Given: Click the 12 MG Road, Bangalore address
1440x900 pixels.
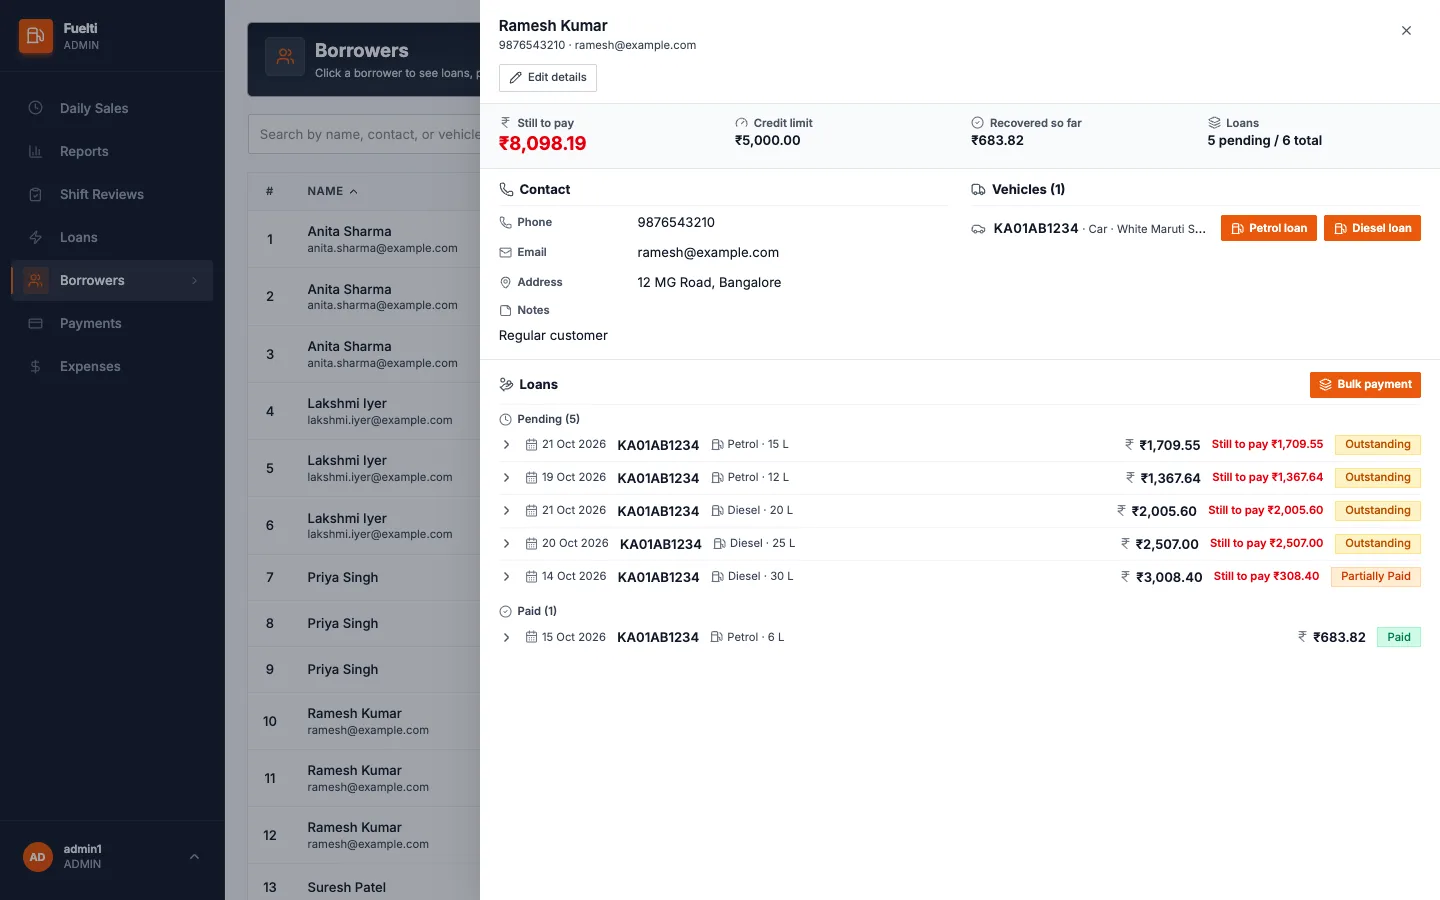Looking at the screenshot, I should click(x=709, y=283).
